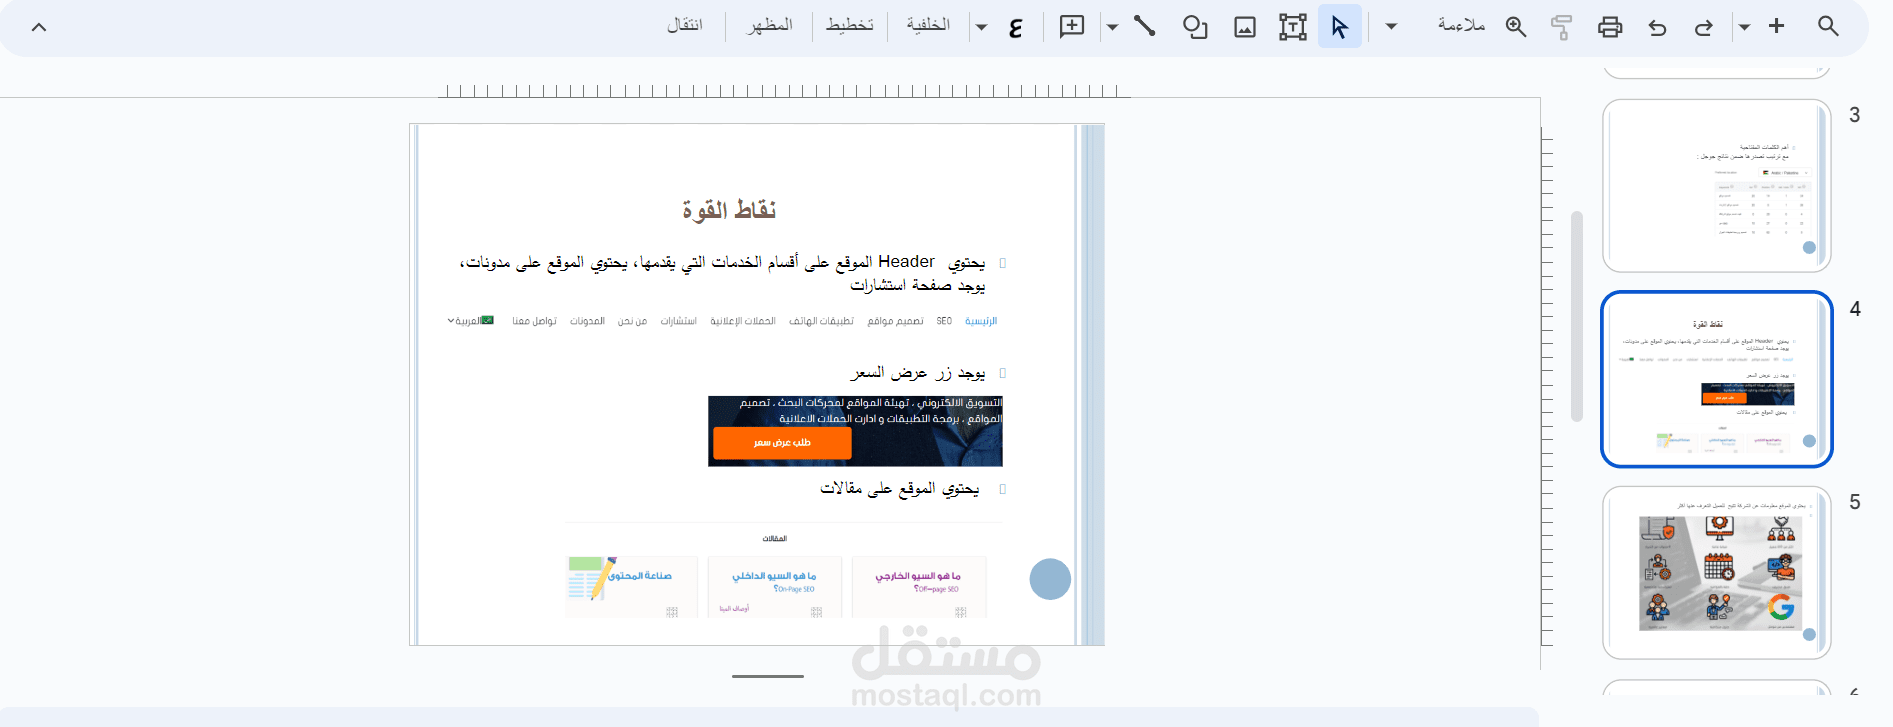Click the filmstrip vertical scrollbar
The width and height of the screenshot is (1893, 727).
[x=1577, y=316]
